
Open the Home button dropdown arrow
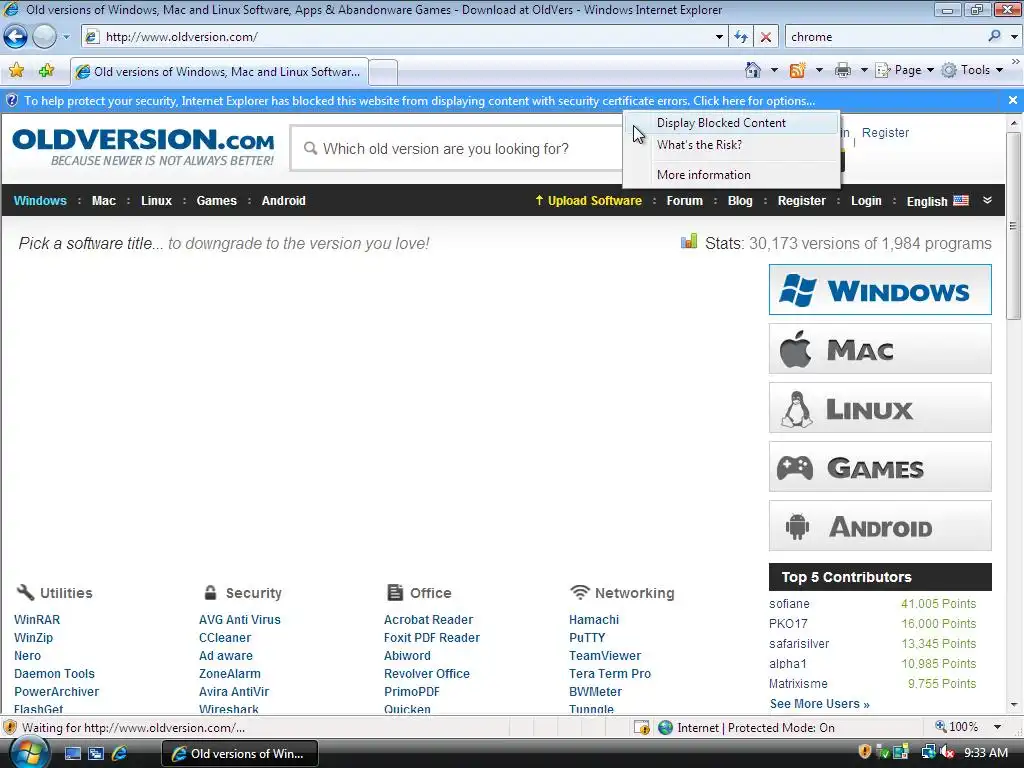click(775, 70)
